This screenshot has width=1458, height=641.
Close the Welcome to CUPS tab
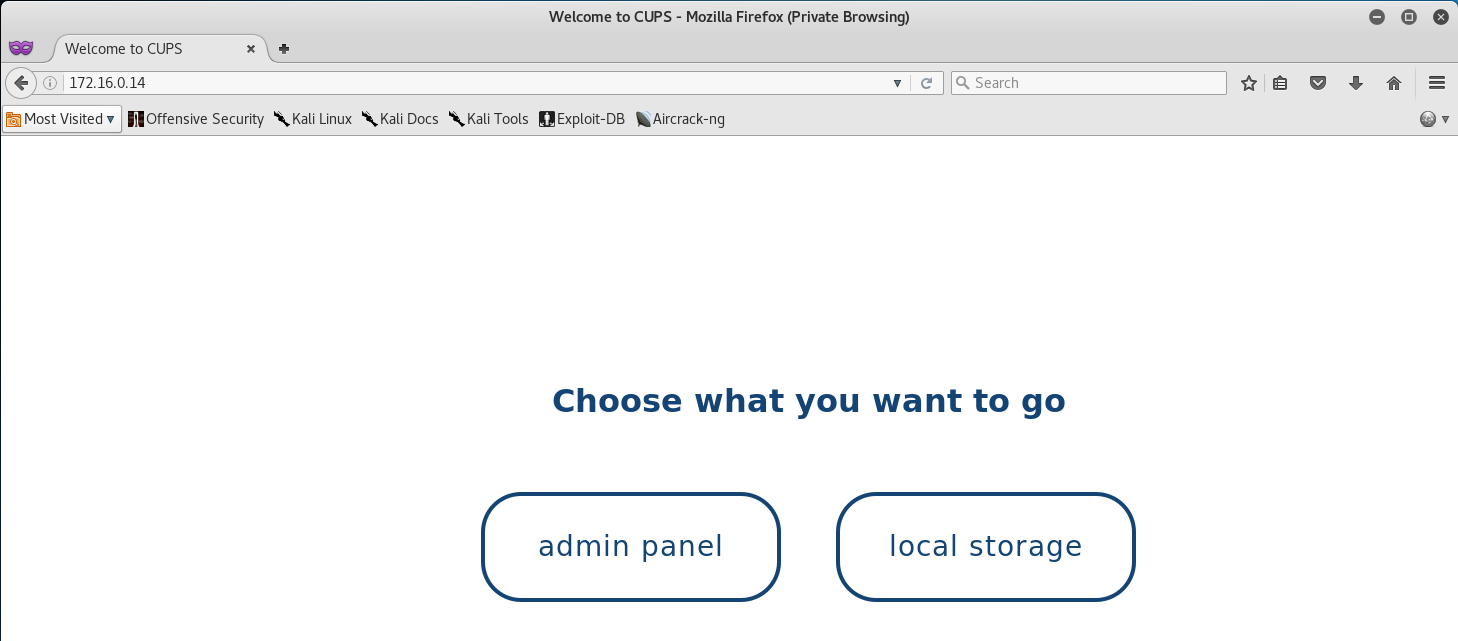251,48
